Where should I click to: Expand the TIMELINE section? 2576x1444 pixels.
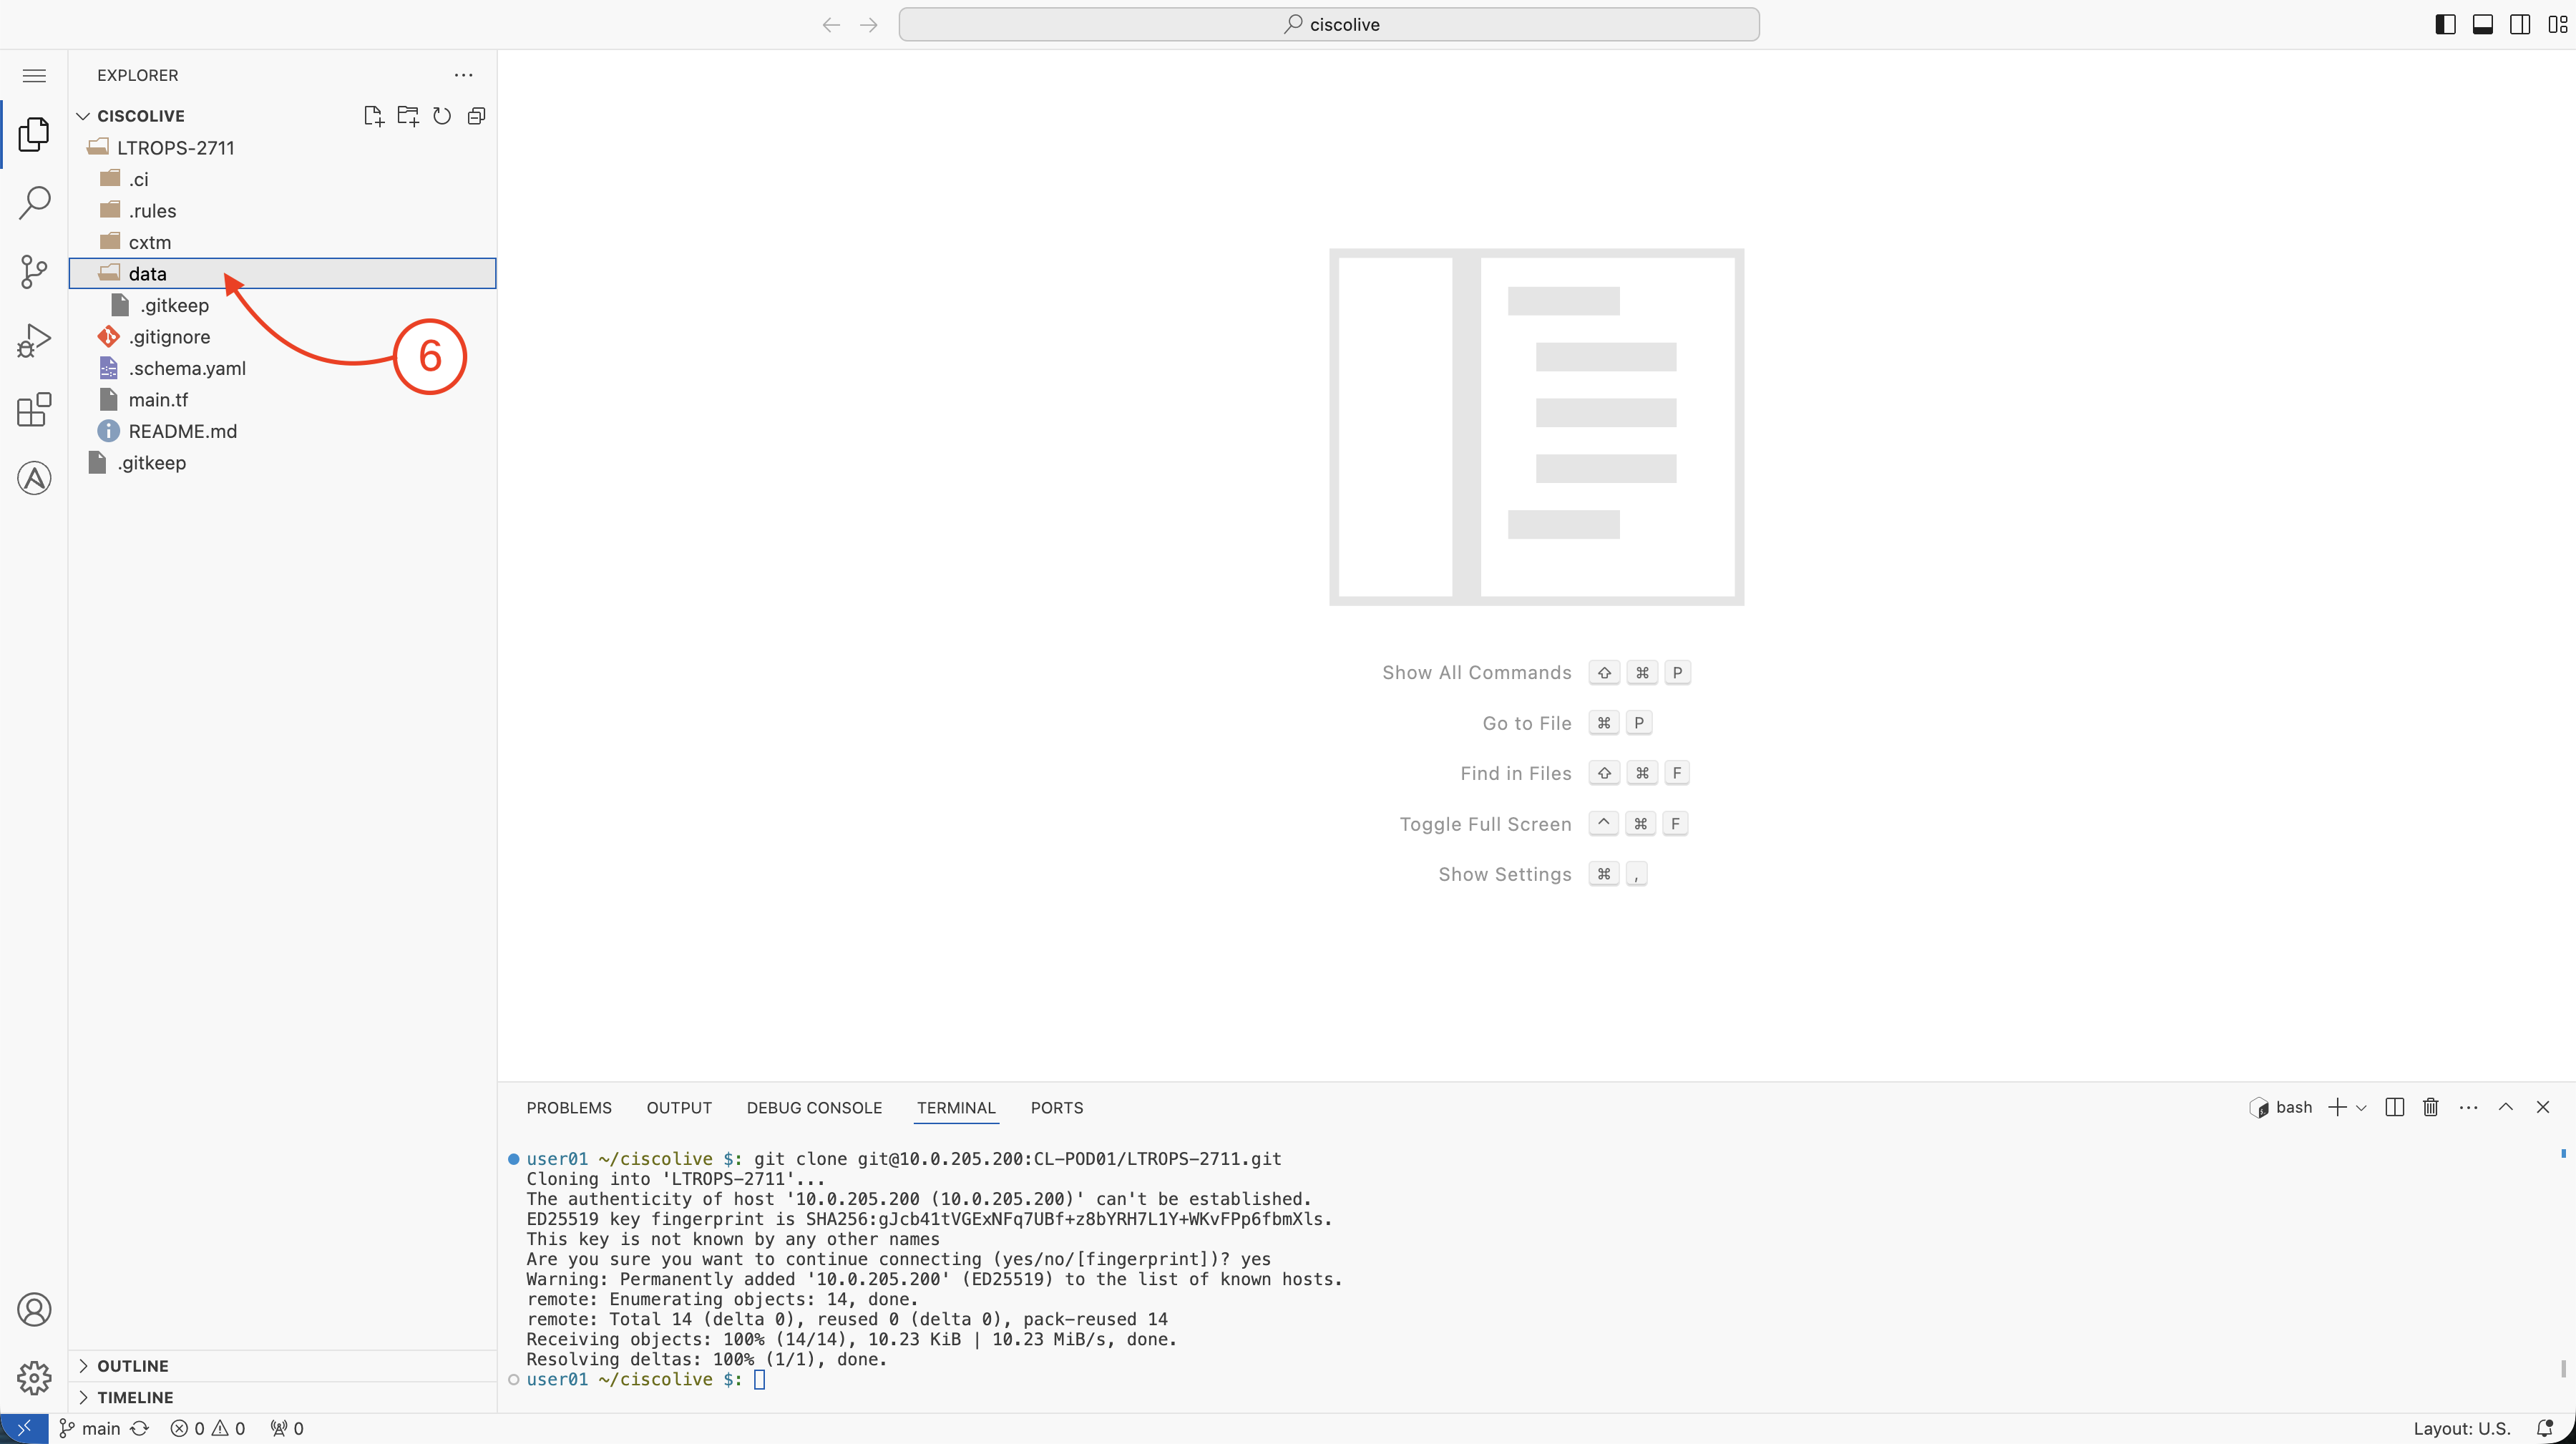pyautogui.click(x=134, y=1397)
